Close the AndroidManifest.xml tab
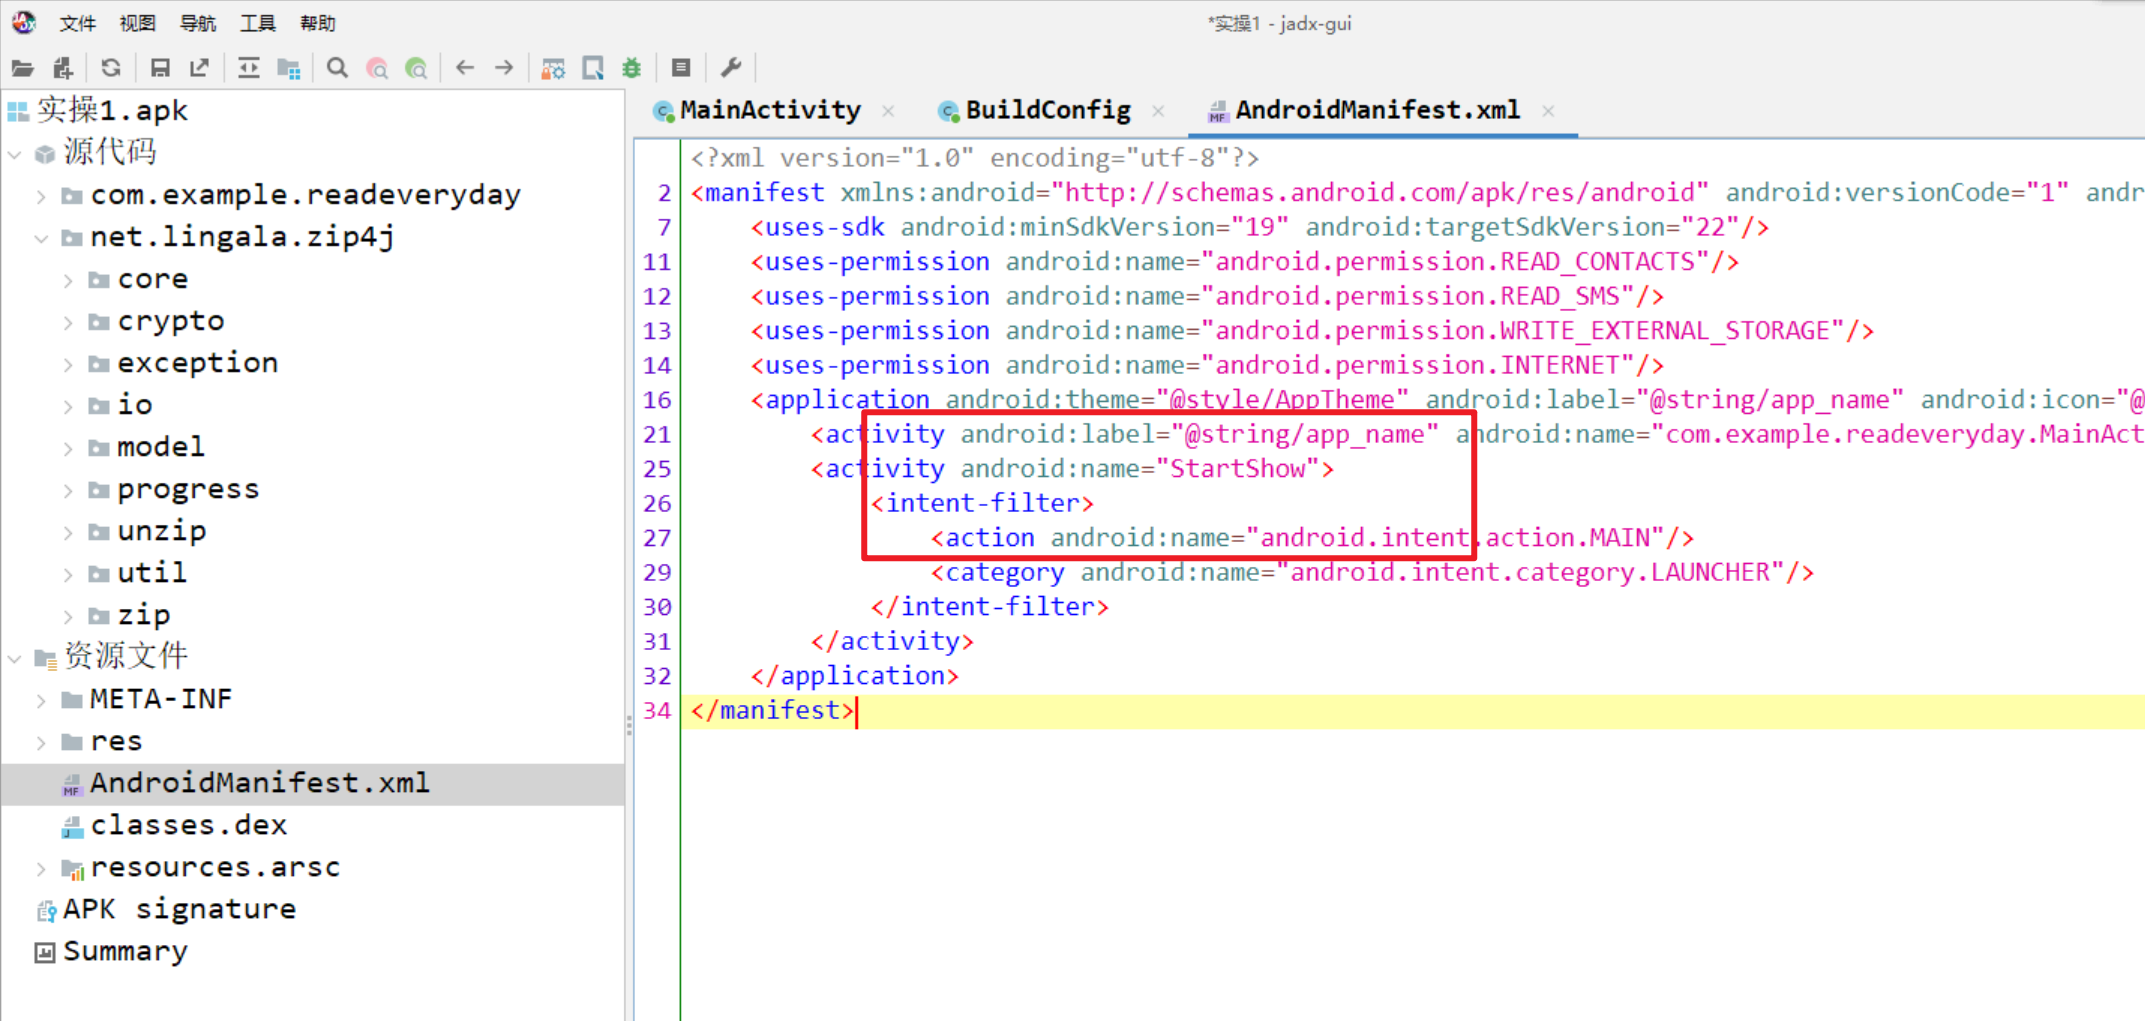The width and height of the screenshot is (2145, 1021). tap(1548, 111)
